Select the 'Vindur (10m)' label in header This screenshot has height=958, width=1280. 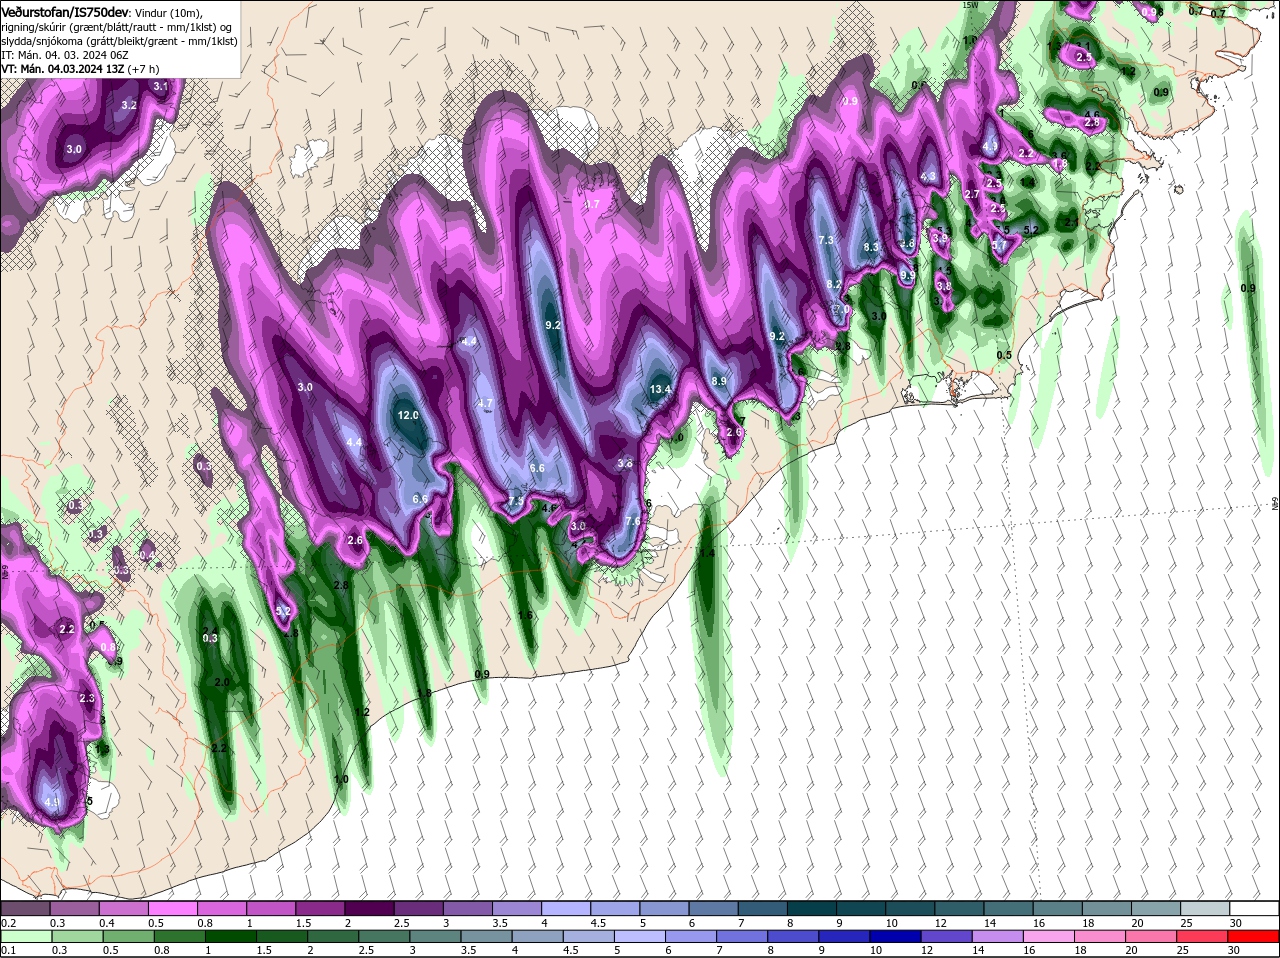[x=169, y=12]
